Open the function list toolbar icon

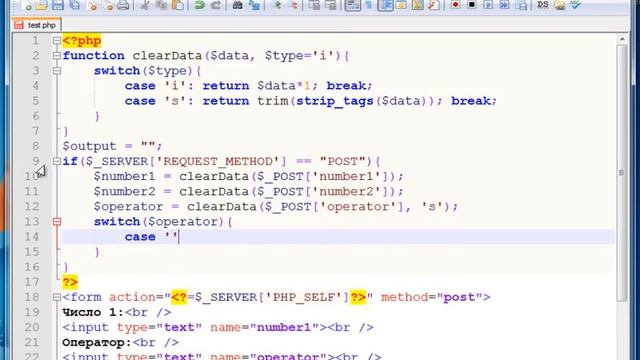434,5
